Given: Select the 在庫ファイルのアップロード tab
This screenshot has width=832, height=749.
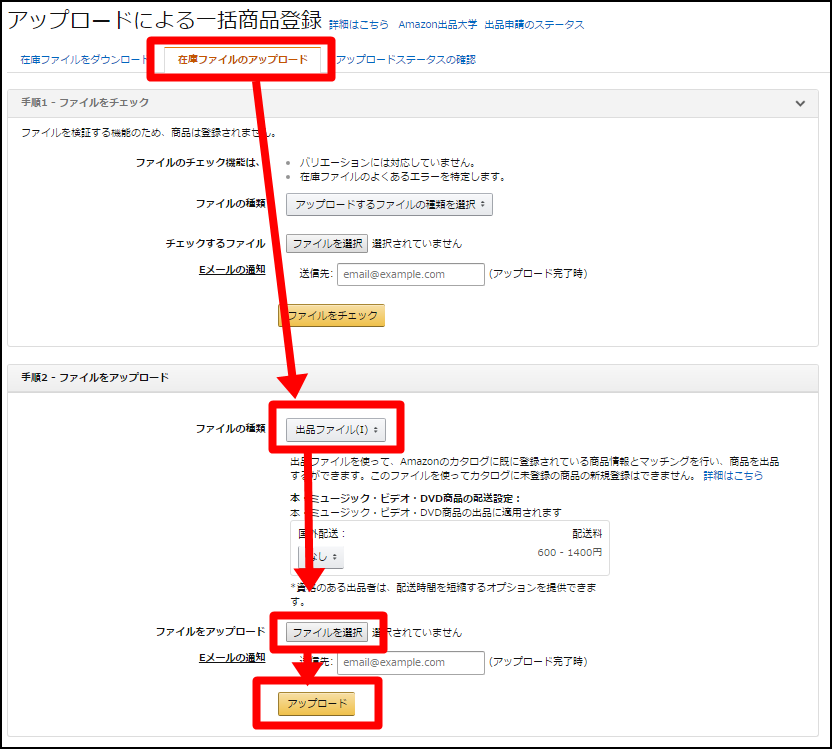Looking at the screenshot, I should (242, 60).
